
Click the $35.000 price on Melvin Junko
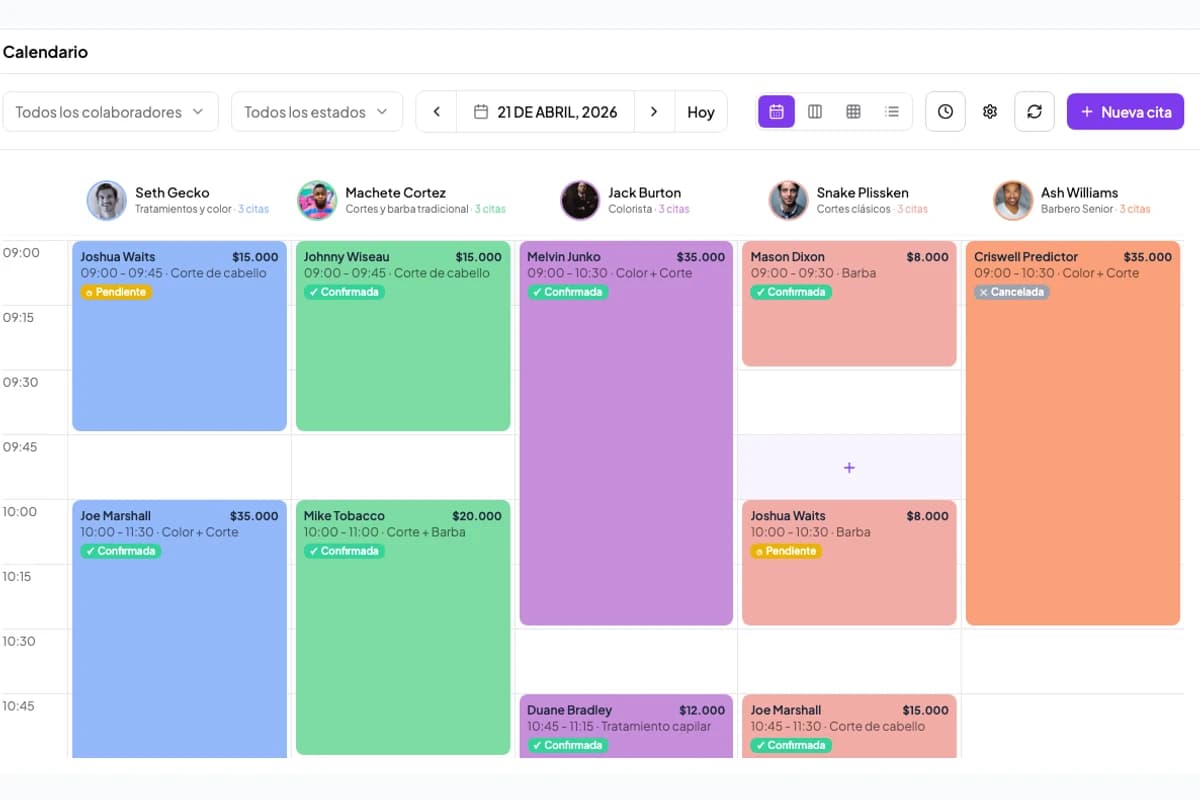pos(701,257)
